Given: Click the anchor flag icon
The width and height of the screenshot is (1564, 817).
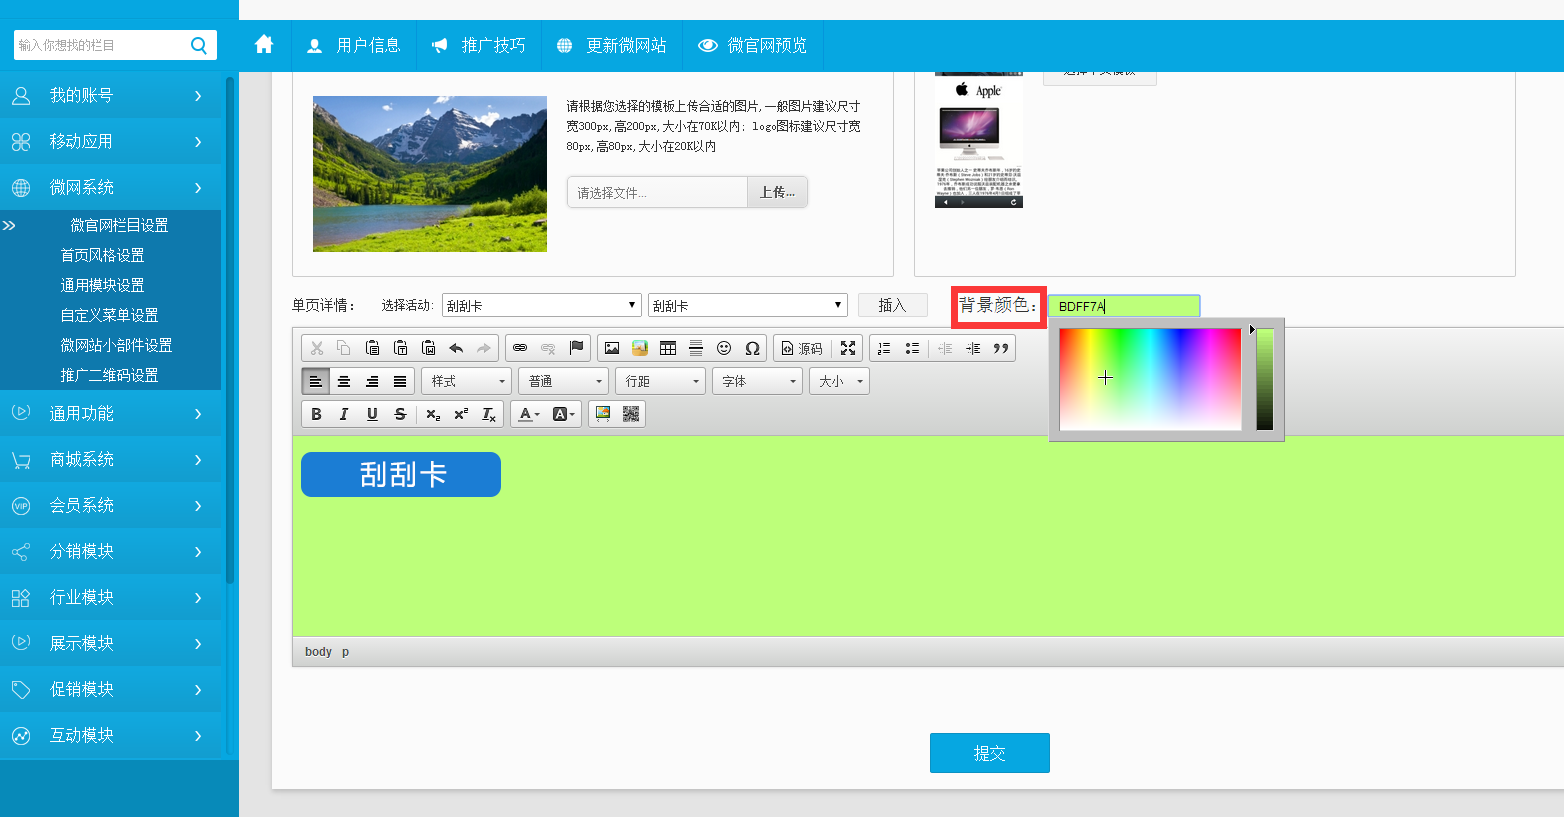Looking at the screenshot, I should pyautogui.click(x=576, y=348).
